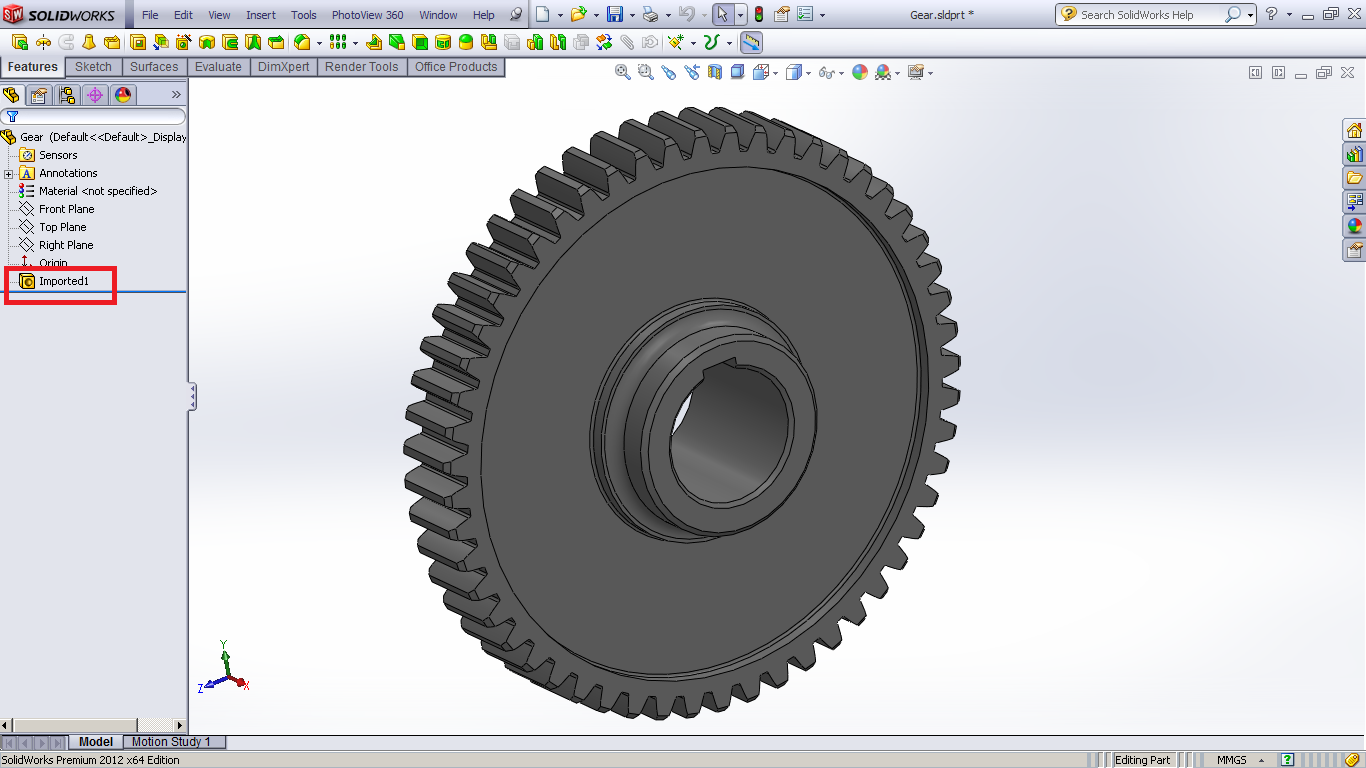
Task: Click the New document icon
Action: click(x=542, y=15)
